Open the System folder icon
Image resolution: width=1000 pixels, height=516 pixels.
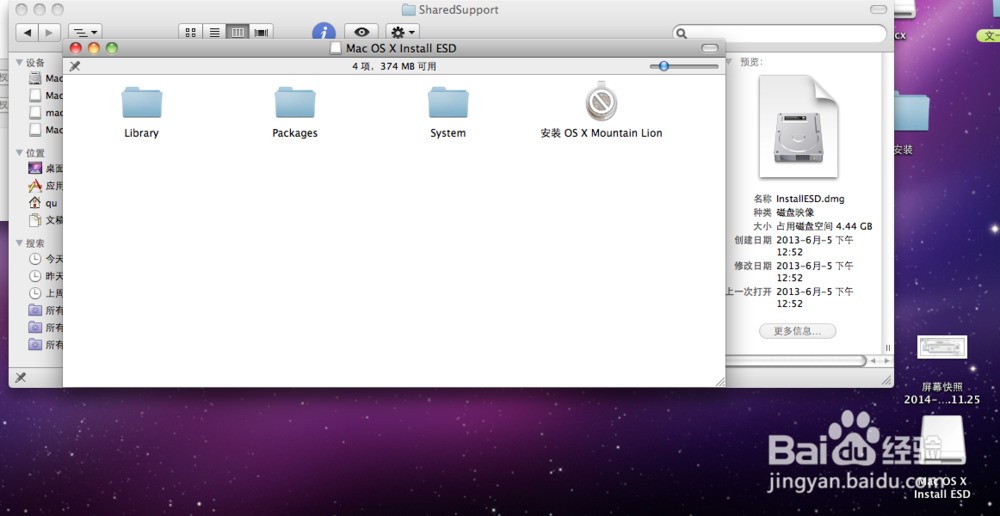tap(448, 103)
